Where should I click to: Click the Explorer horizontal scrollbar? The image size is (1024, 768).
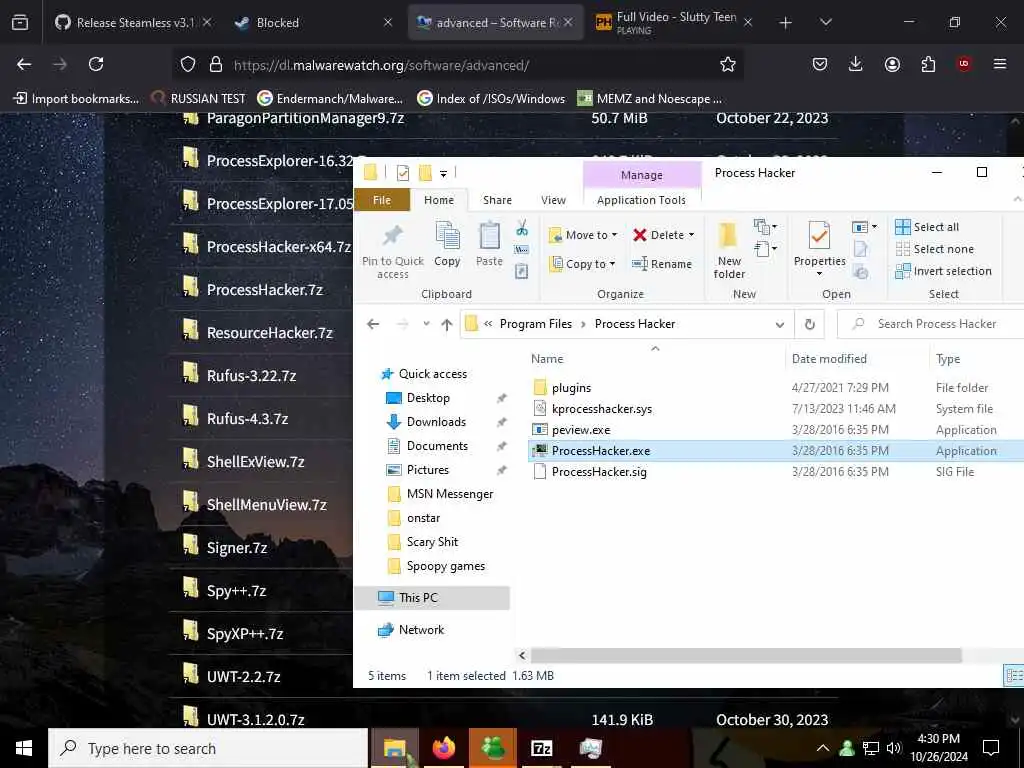coord(745,655)
